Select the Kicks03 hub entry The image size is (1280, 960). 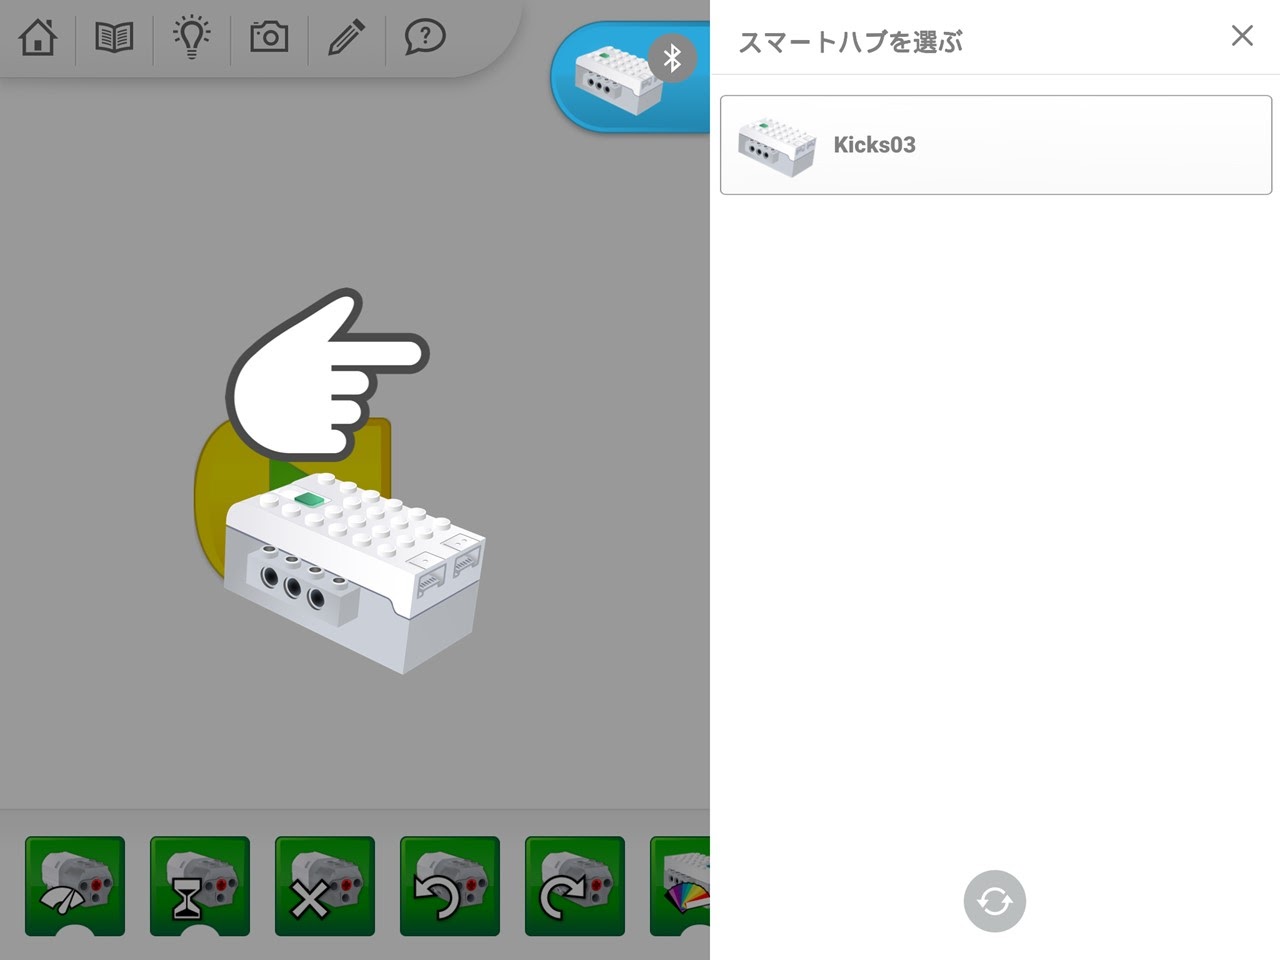(x=995, y=145)
